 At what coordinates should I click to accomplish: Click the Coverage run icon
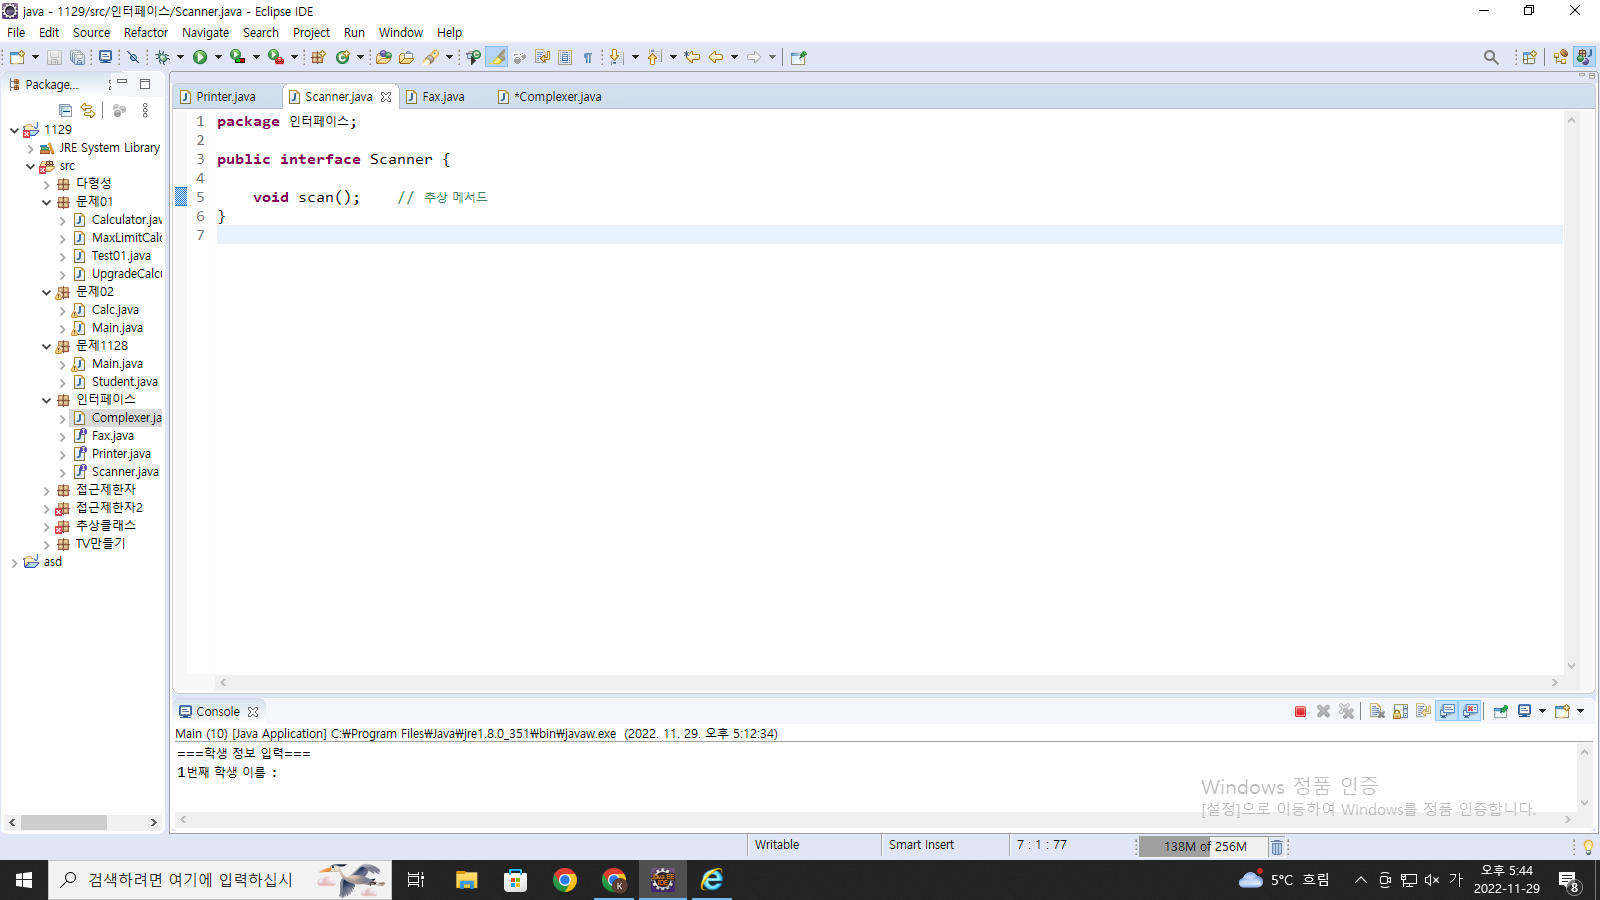[x=237, y=57]
